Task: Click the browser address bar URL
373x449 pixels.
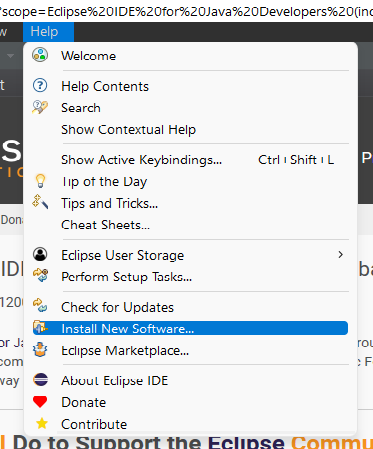Action: pyautogui.click(x=186, y=11)
